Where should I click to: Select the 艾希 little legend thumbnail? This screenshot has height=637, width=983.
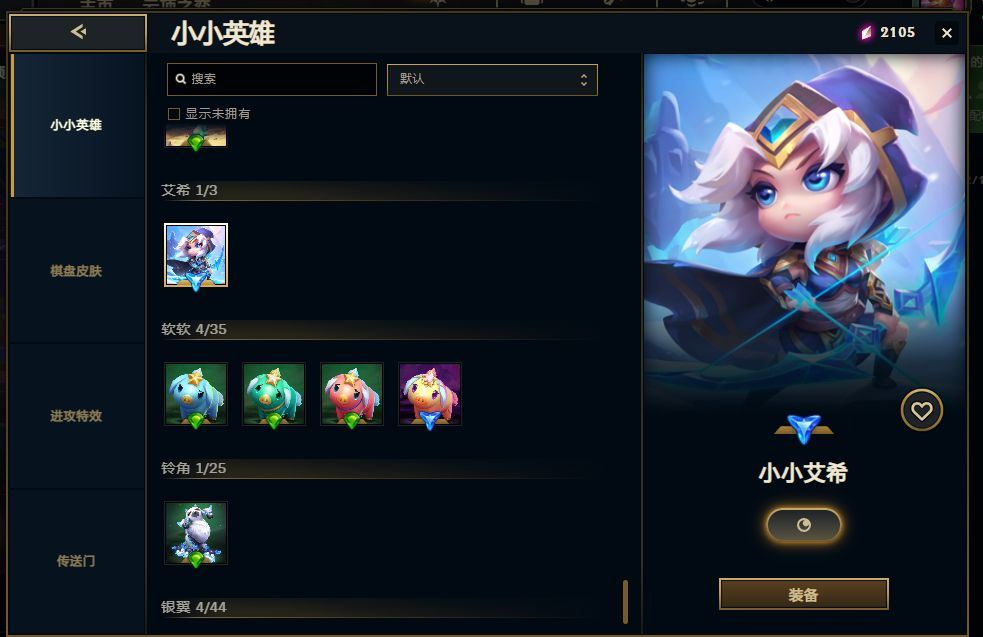196,255
